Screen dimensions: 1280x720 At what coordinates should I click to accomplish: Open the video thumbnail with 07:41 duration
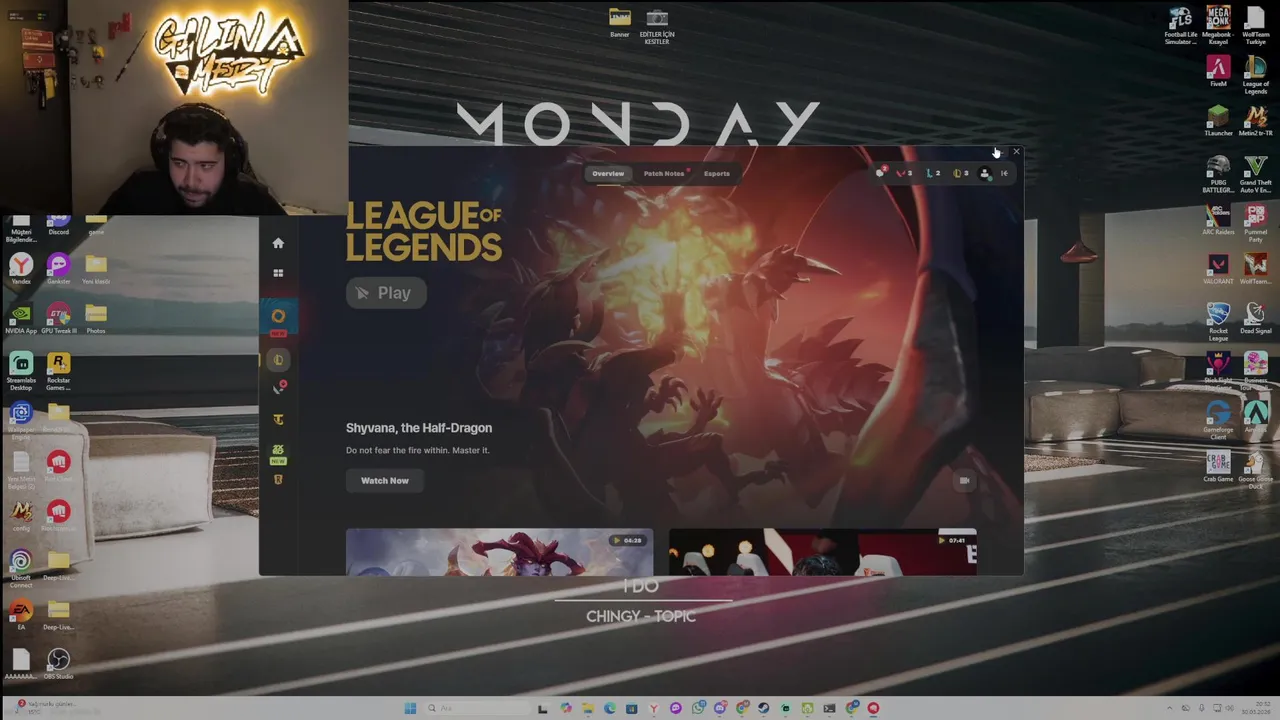[823, 552]
